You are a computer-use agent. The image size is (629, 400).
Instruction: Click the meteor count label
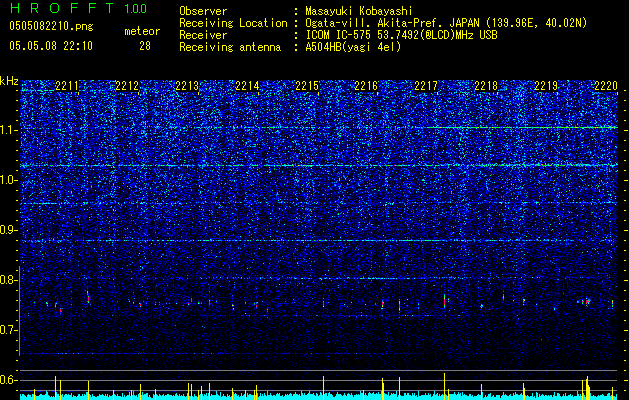(x=142, y=31)
